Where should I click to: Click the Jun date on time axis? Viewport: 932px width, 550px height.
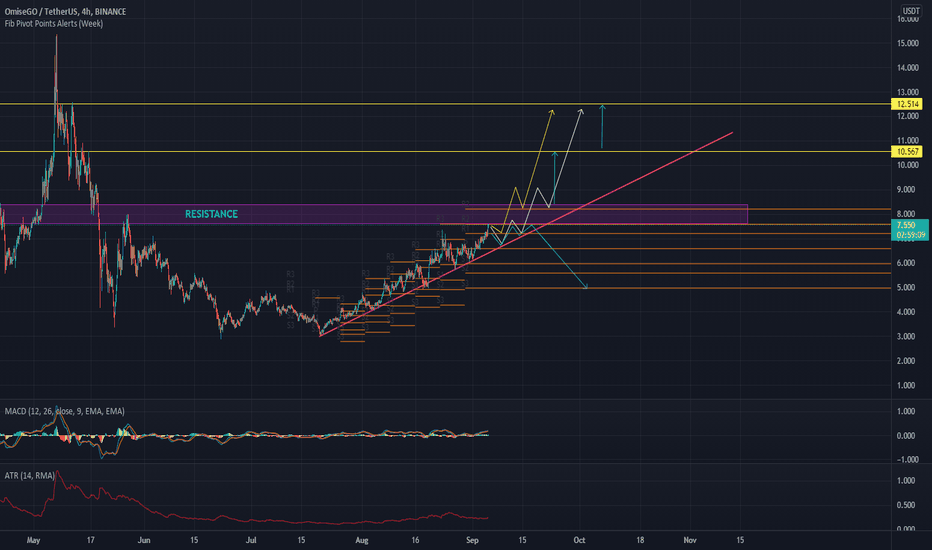144,540
